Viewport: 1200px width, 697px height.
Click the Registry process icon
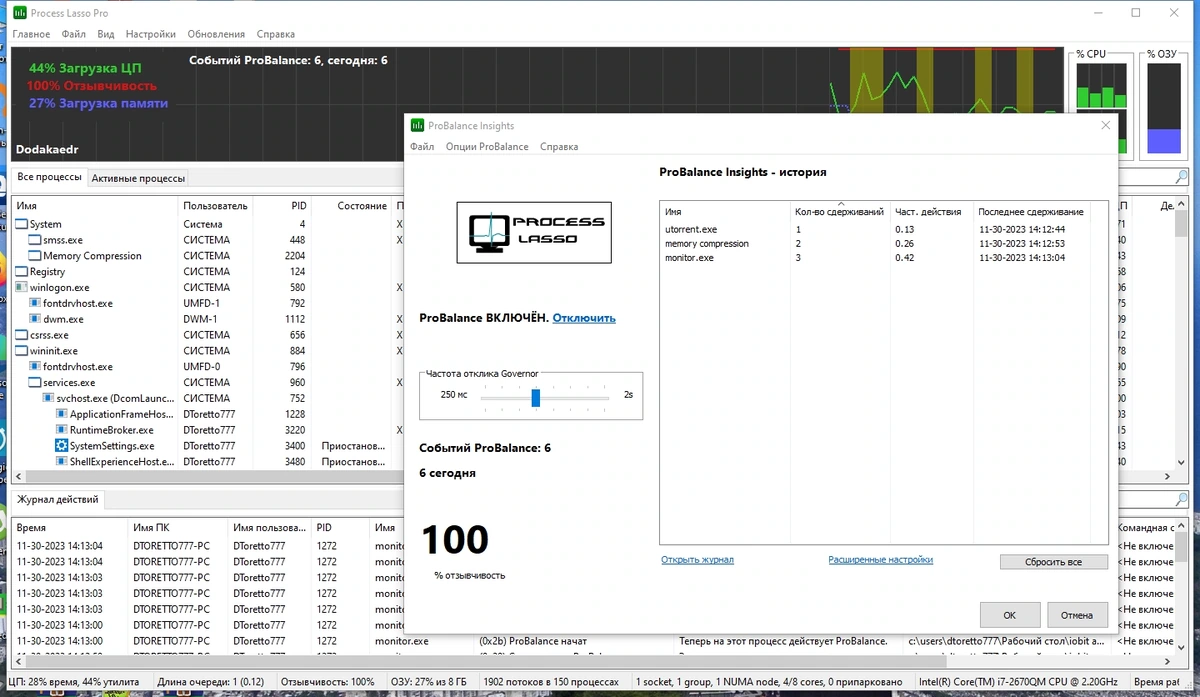(x=21, y=272)
